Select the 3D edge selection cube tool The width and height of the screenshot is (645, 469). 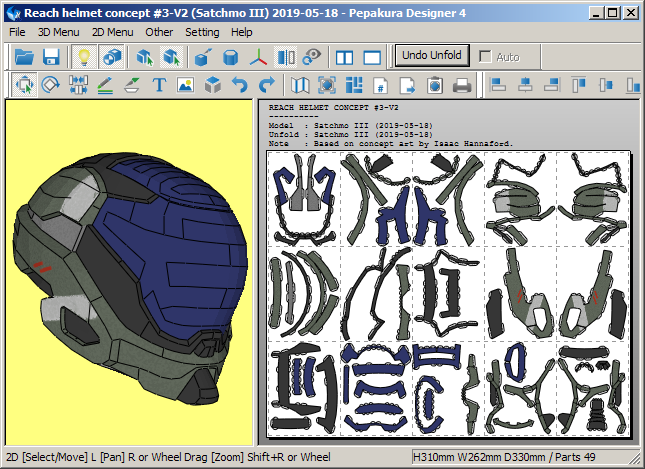click(171, 57)
